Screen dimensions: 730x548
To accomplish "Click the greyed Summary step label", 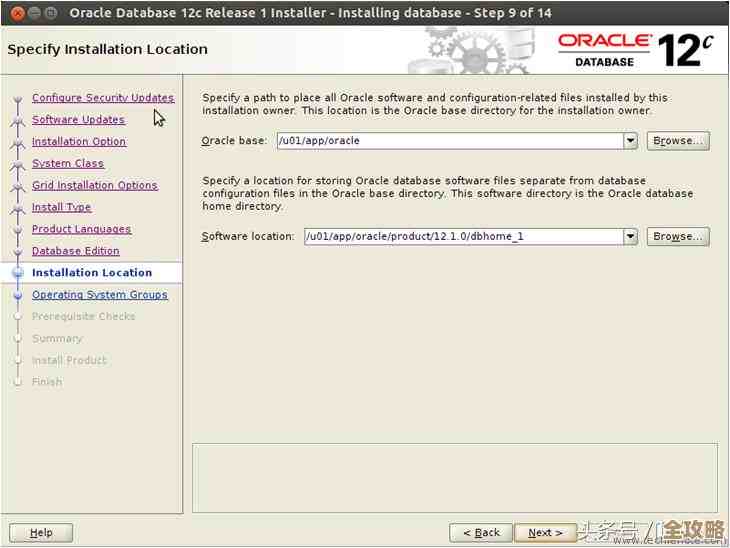I will pyautogui.click(x=57, y=338).
